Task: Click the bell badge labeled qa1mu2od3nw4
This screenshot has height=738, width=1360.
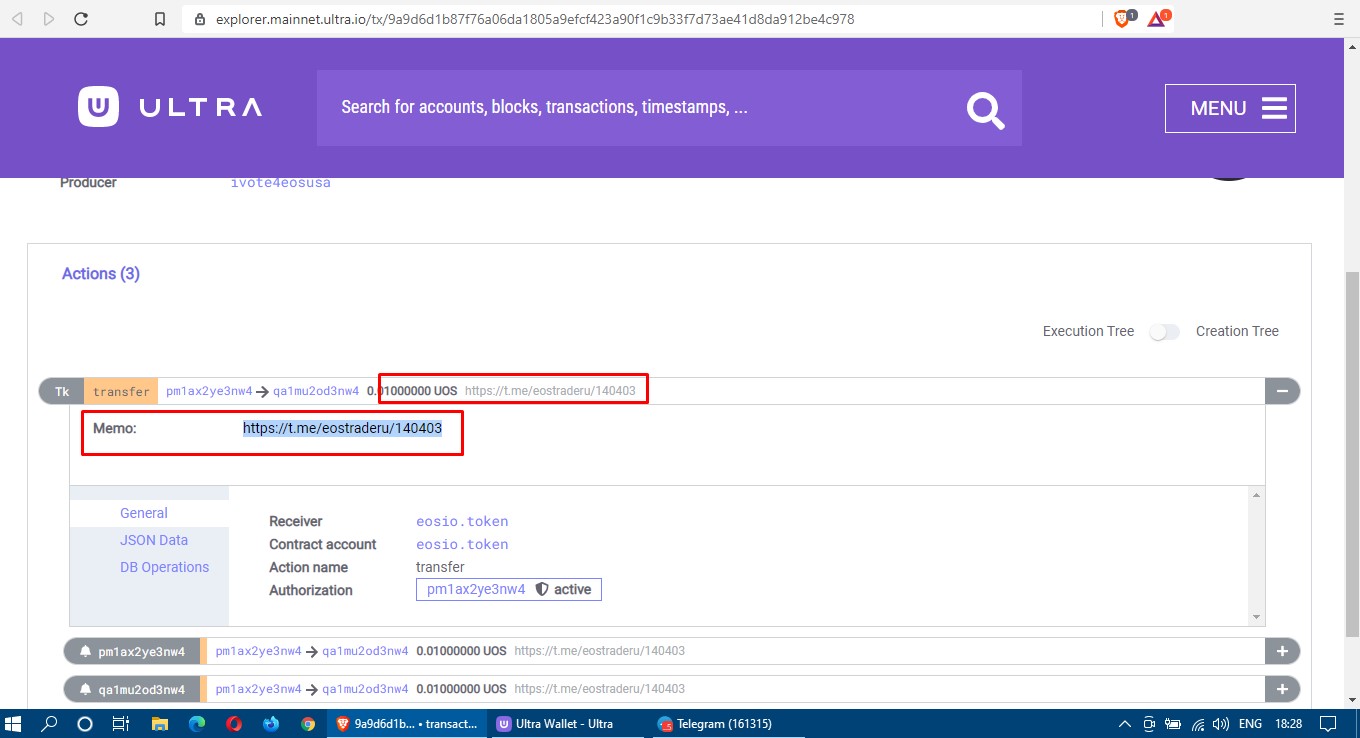Action: (x=132, y=689)
